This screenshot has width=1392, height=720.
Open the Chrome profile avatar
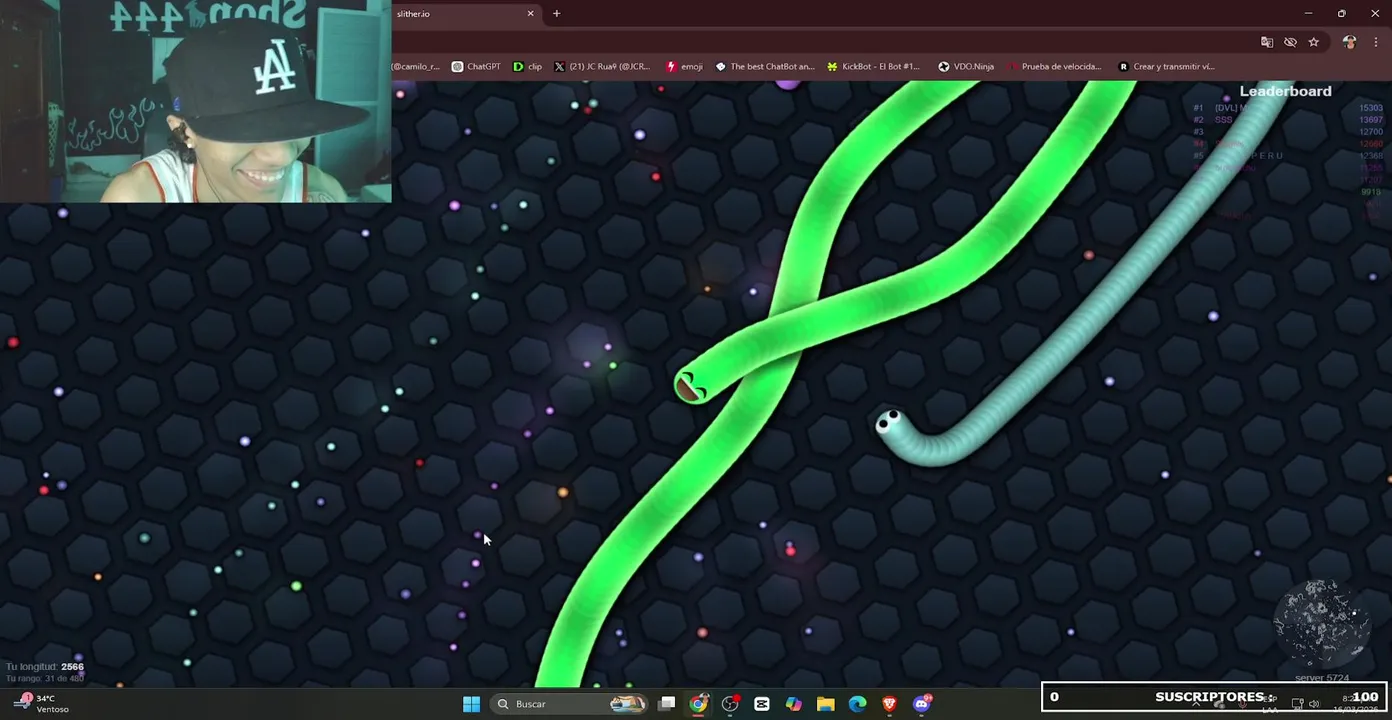click(x=1349, y=42)
